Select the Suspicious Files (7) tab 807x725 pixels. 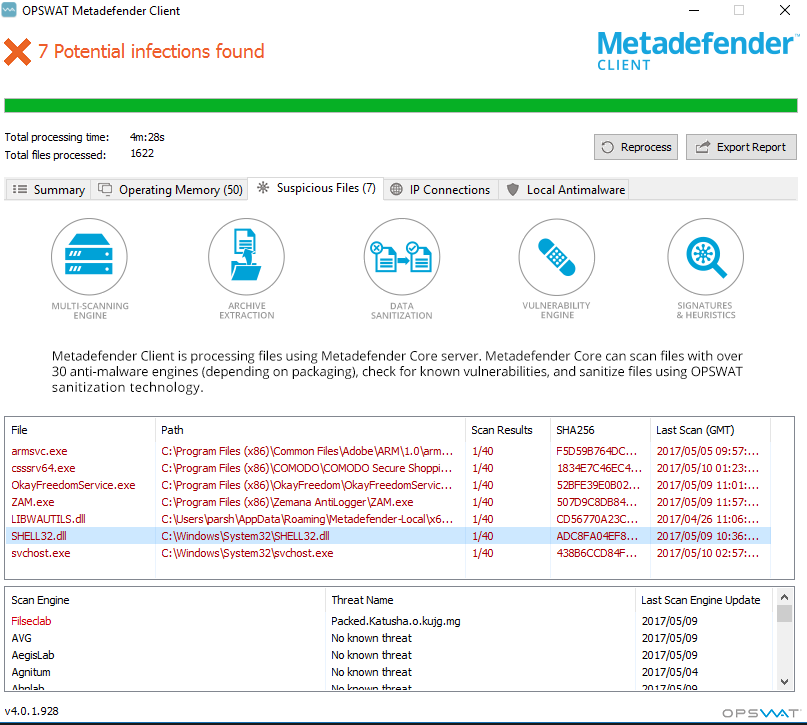pyautogui.click(x=316, y=188)
